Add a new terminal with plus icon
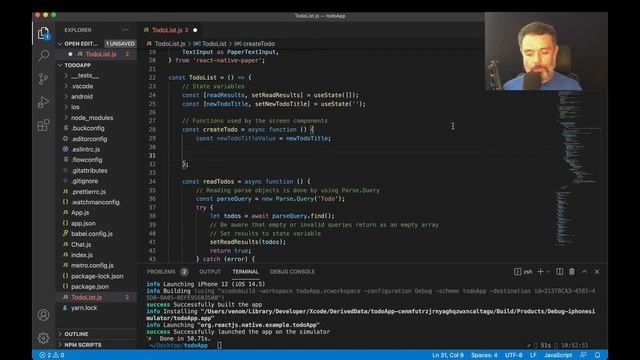 tap(540, 271)
